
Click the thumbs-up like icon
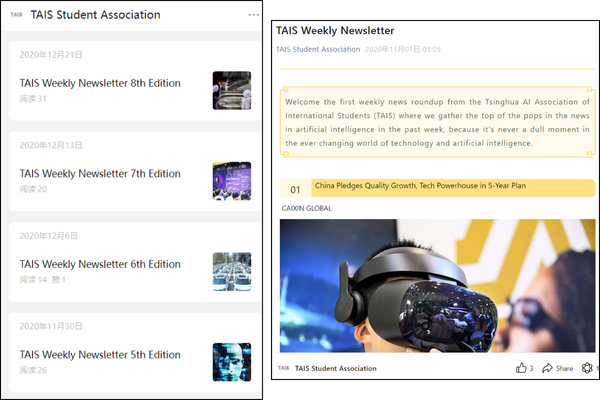tap(521, 368)
